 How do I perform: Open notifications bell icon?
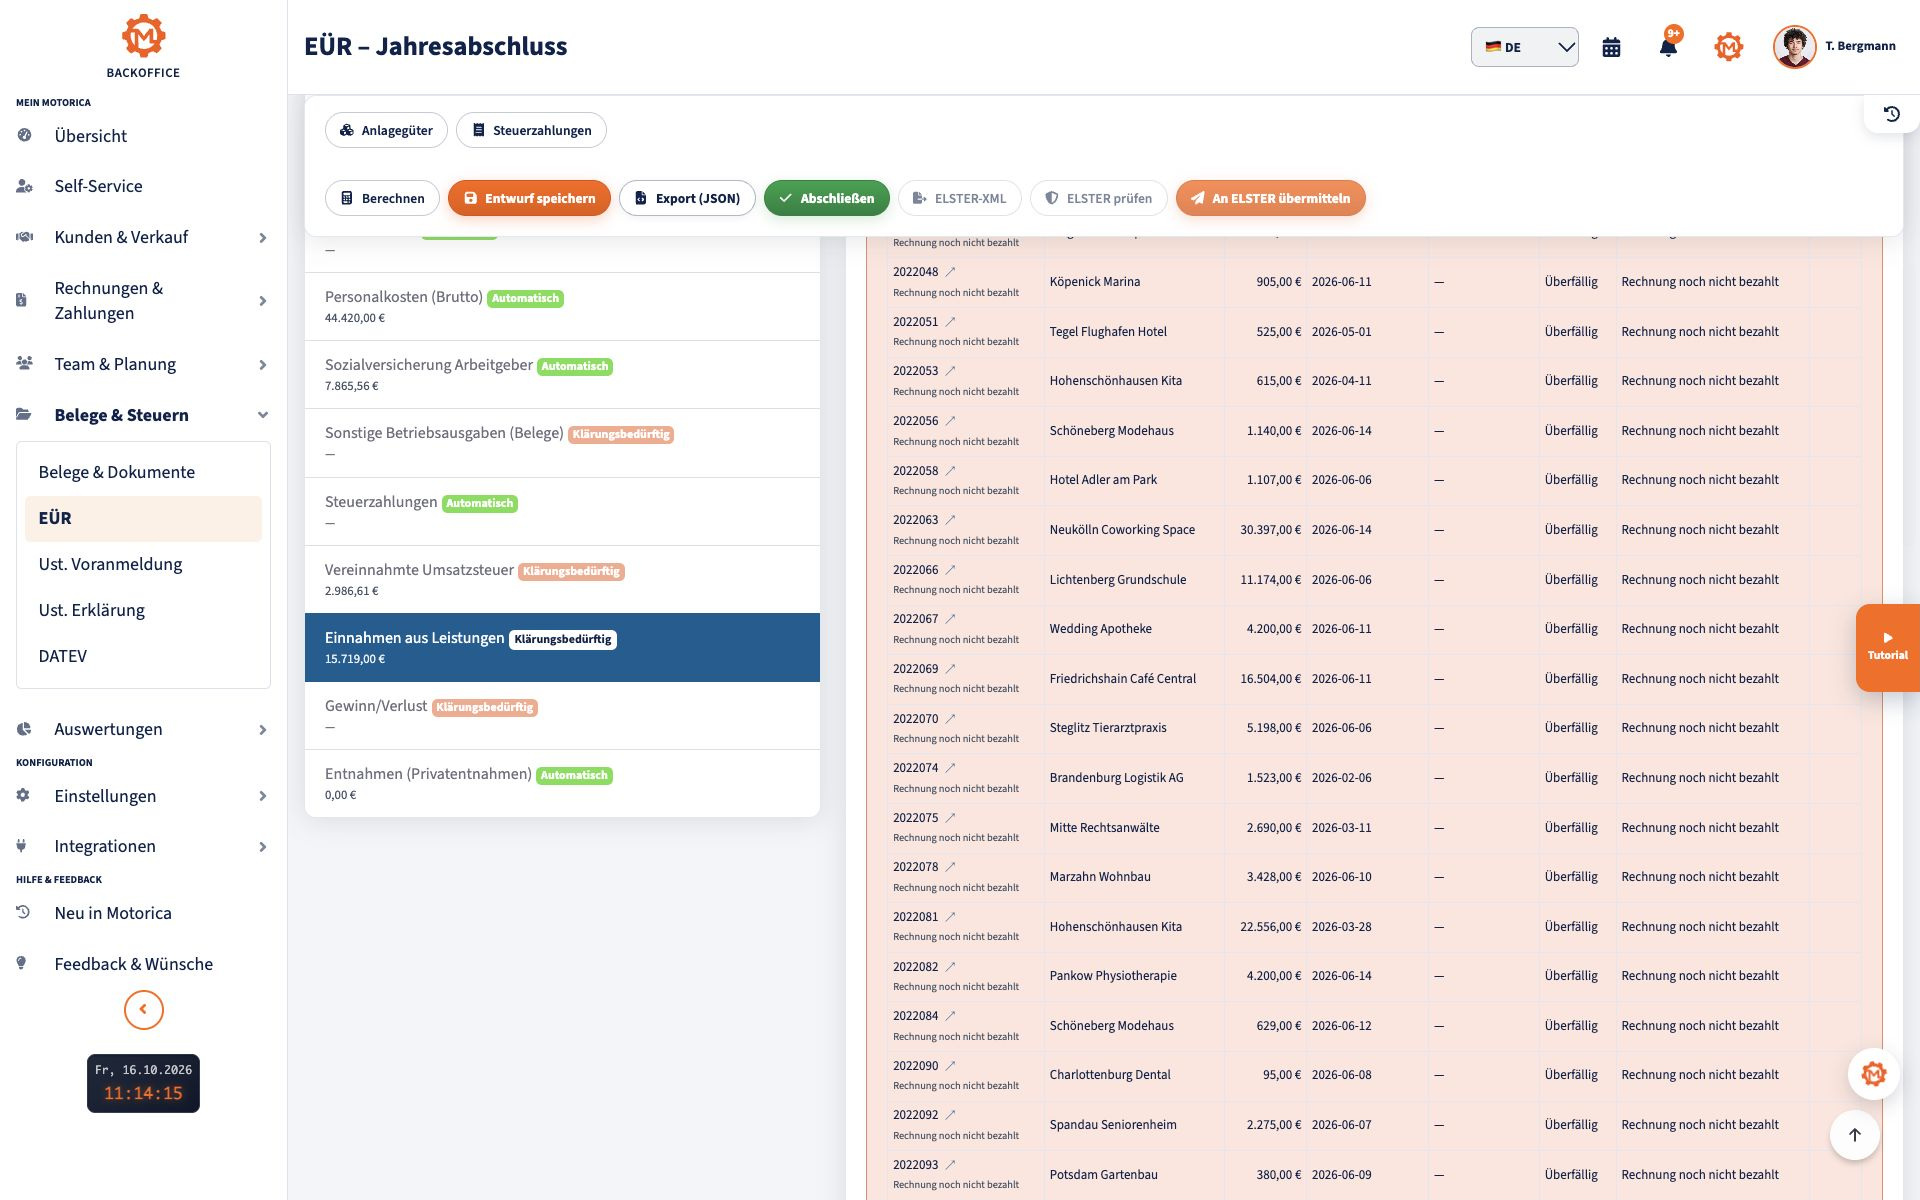1668,46
